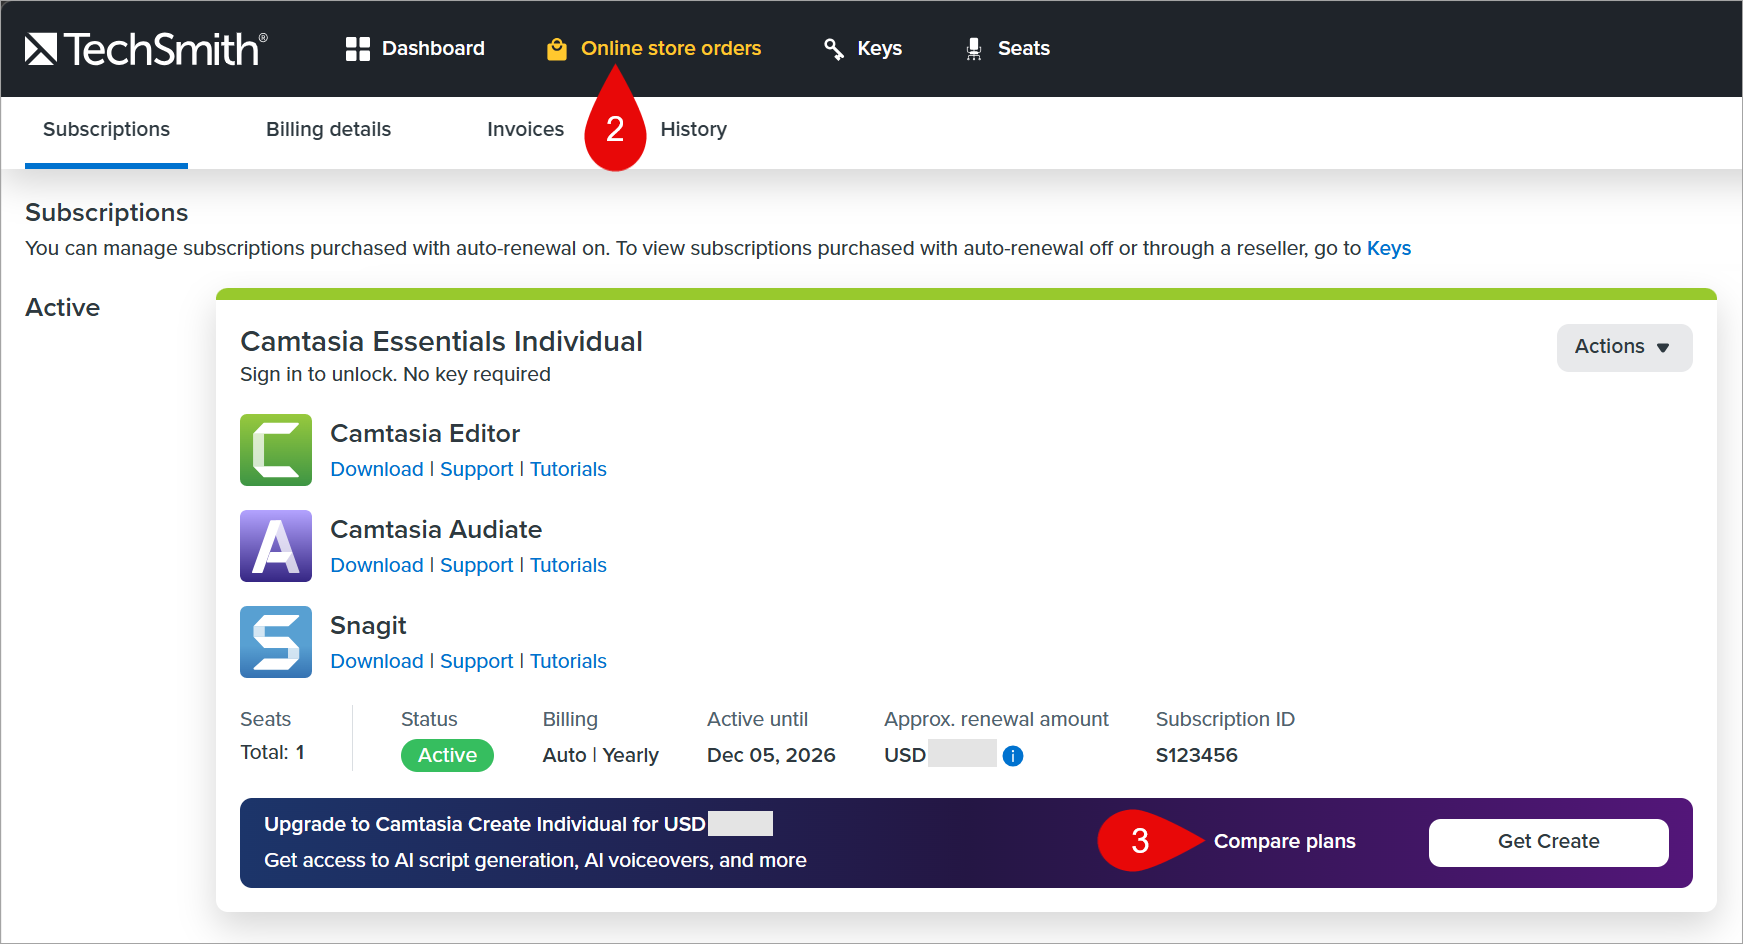This screenshot has width=1743, height=944.
Task: Follow the Keys link in the description
Action: [x=1389, y=248]
